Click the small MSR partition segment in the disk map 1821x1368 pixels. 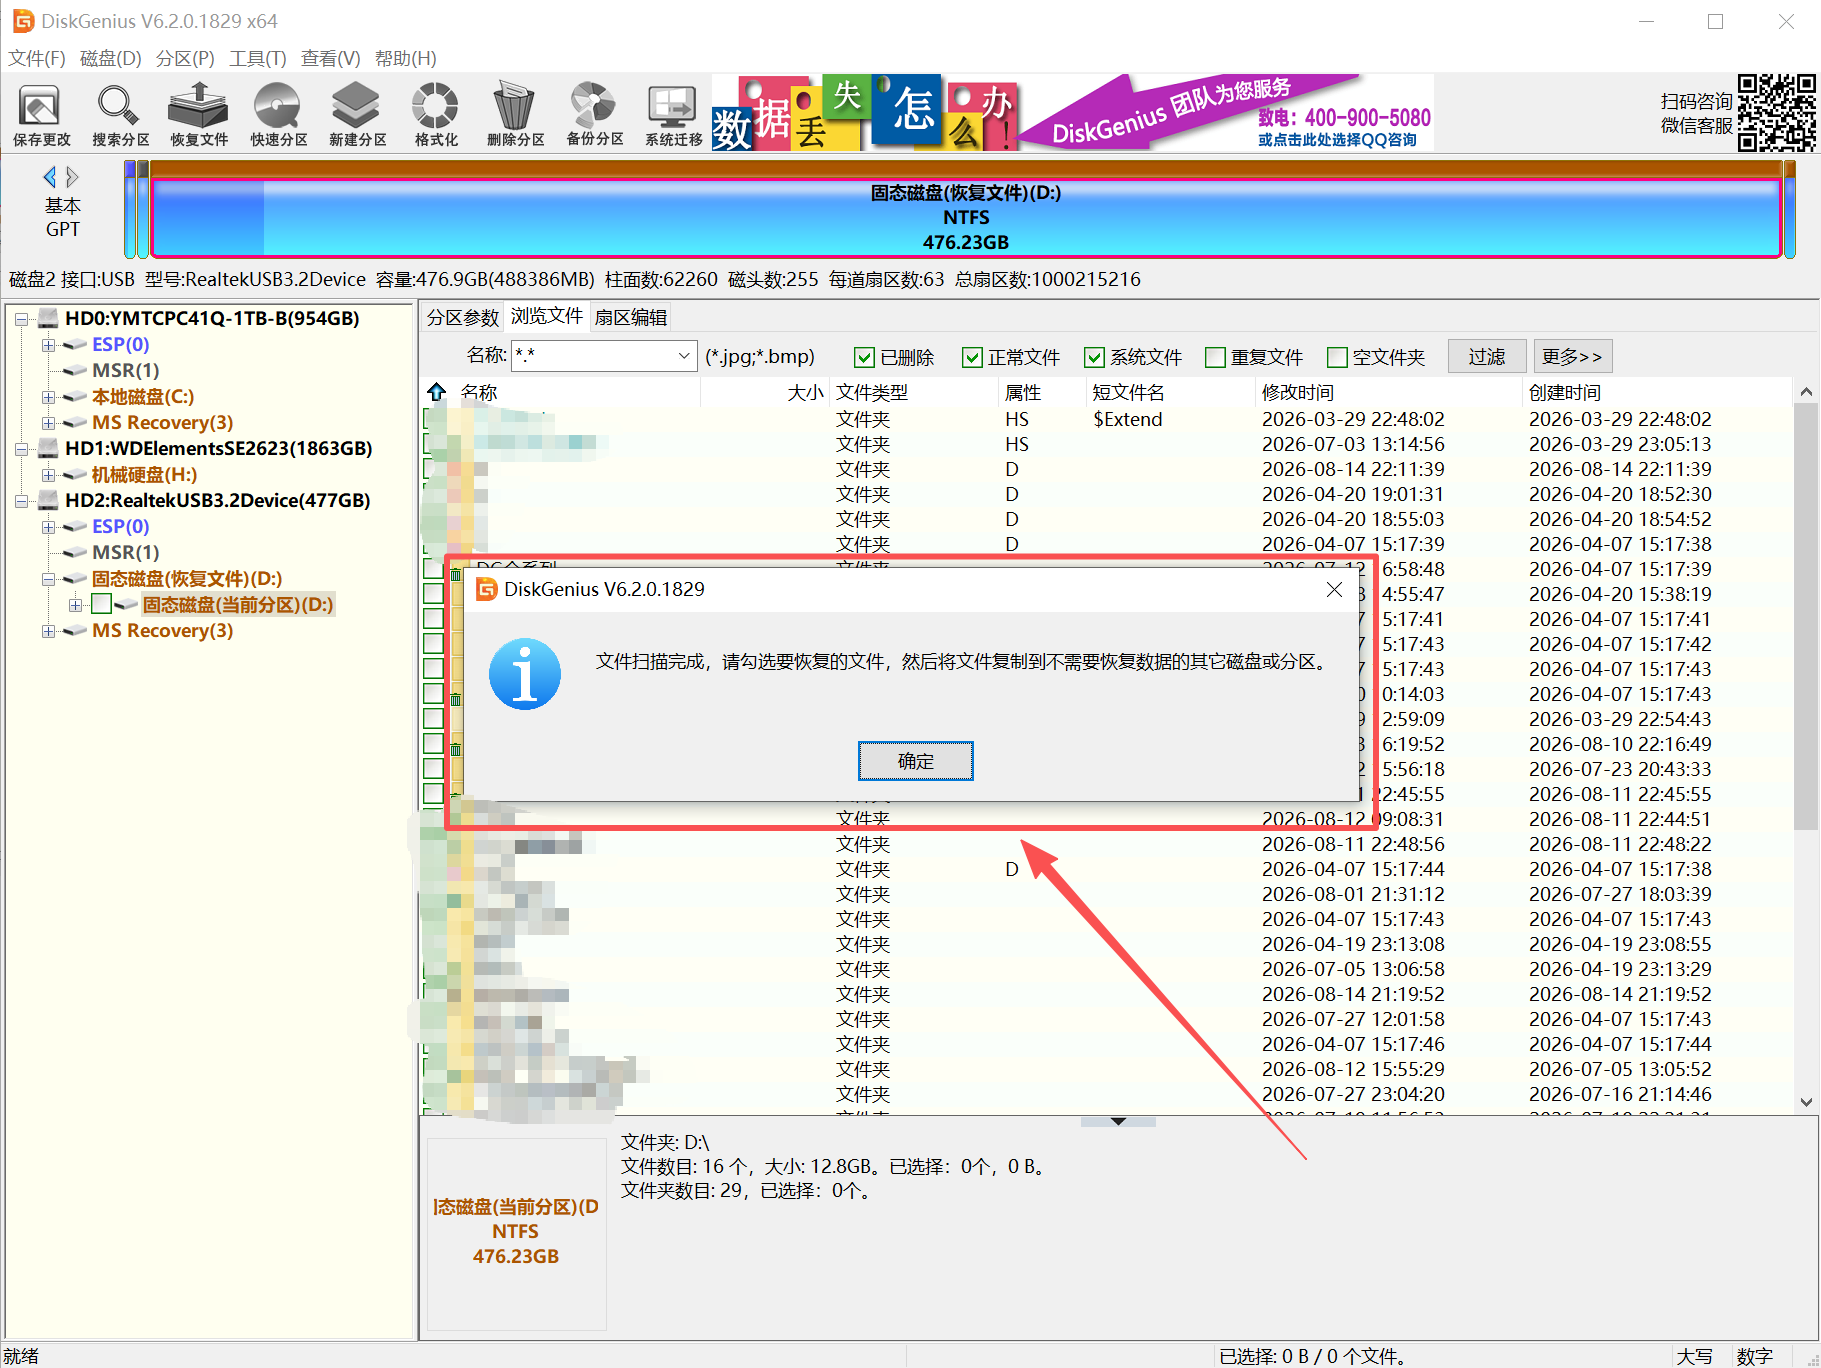[143, 210]
